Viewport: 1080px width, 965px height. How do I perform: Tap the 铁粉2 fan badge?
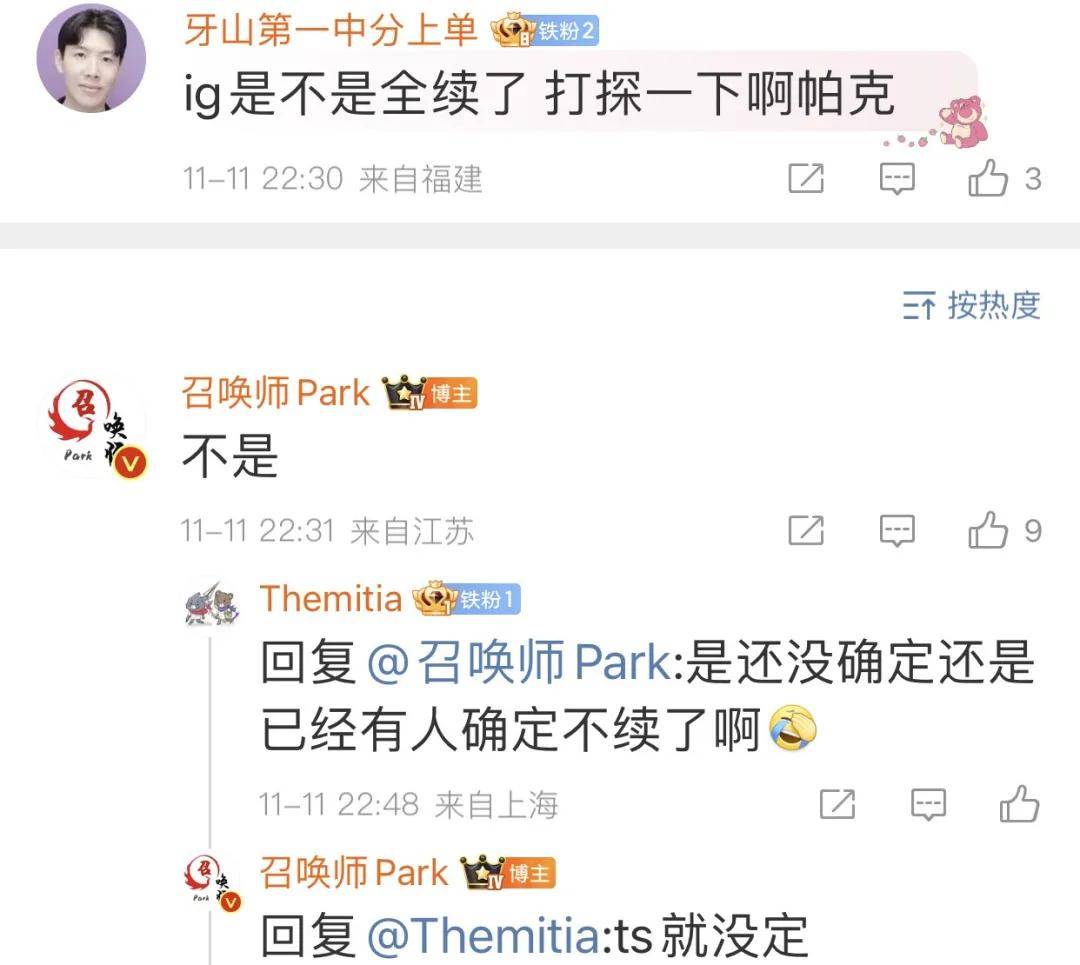[544, 31]
